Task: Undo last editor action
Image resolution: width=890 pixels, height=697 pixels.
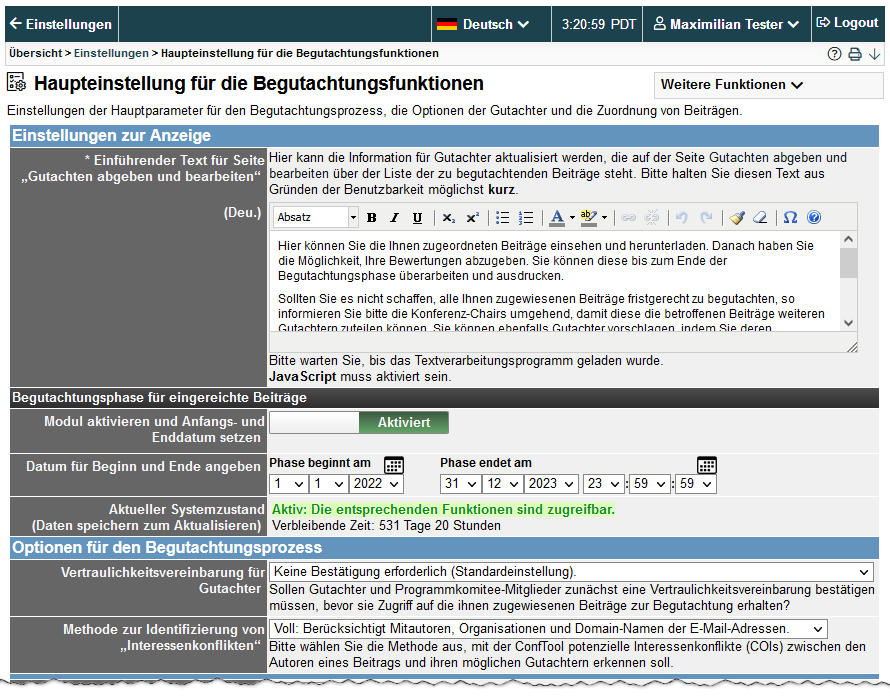Action: [x=682, y=217]
